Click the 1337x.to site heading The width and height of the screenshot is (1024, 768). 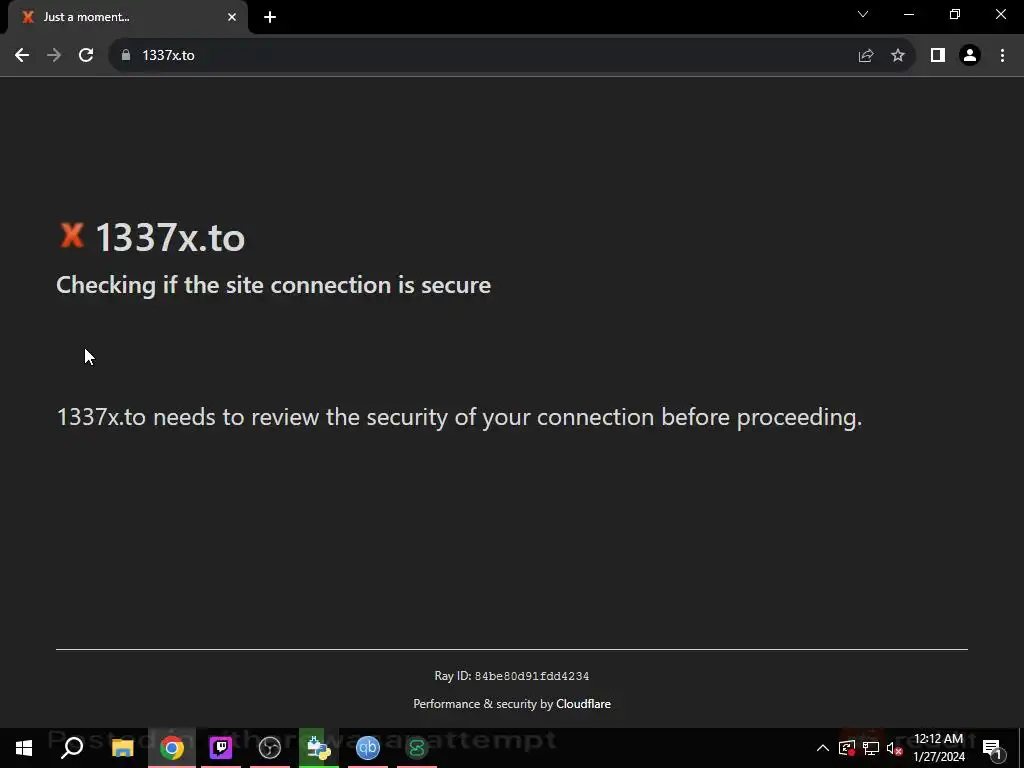pos(170,237)
